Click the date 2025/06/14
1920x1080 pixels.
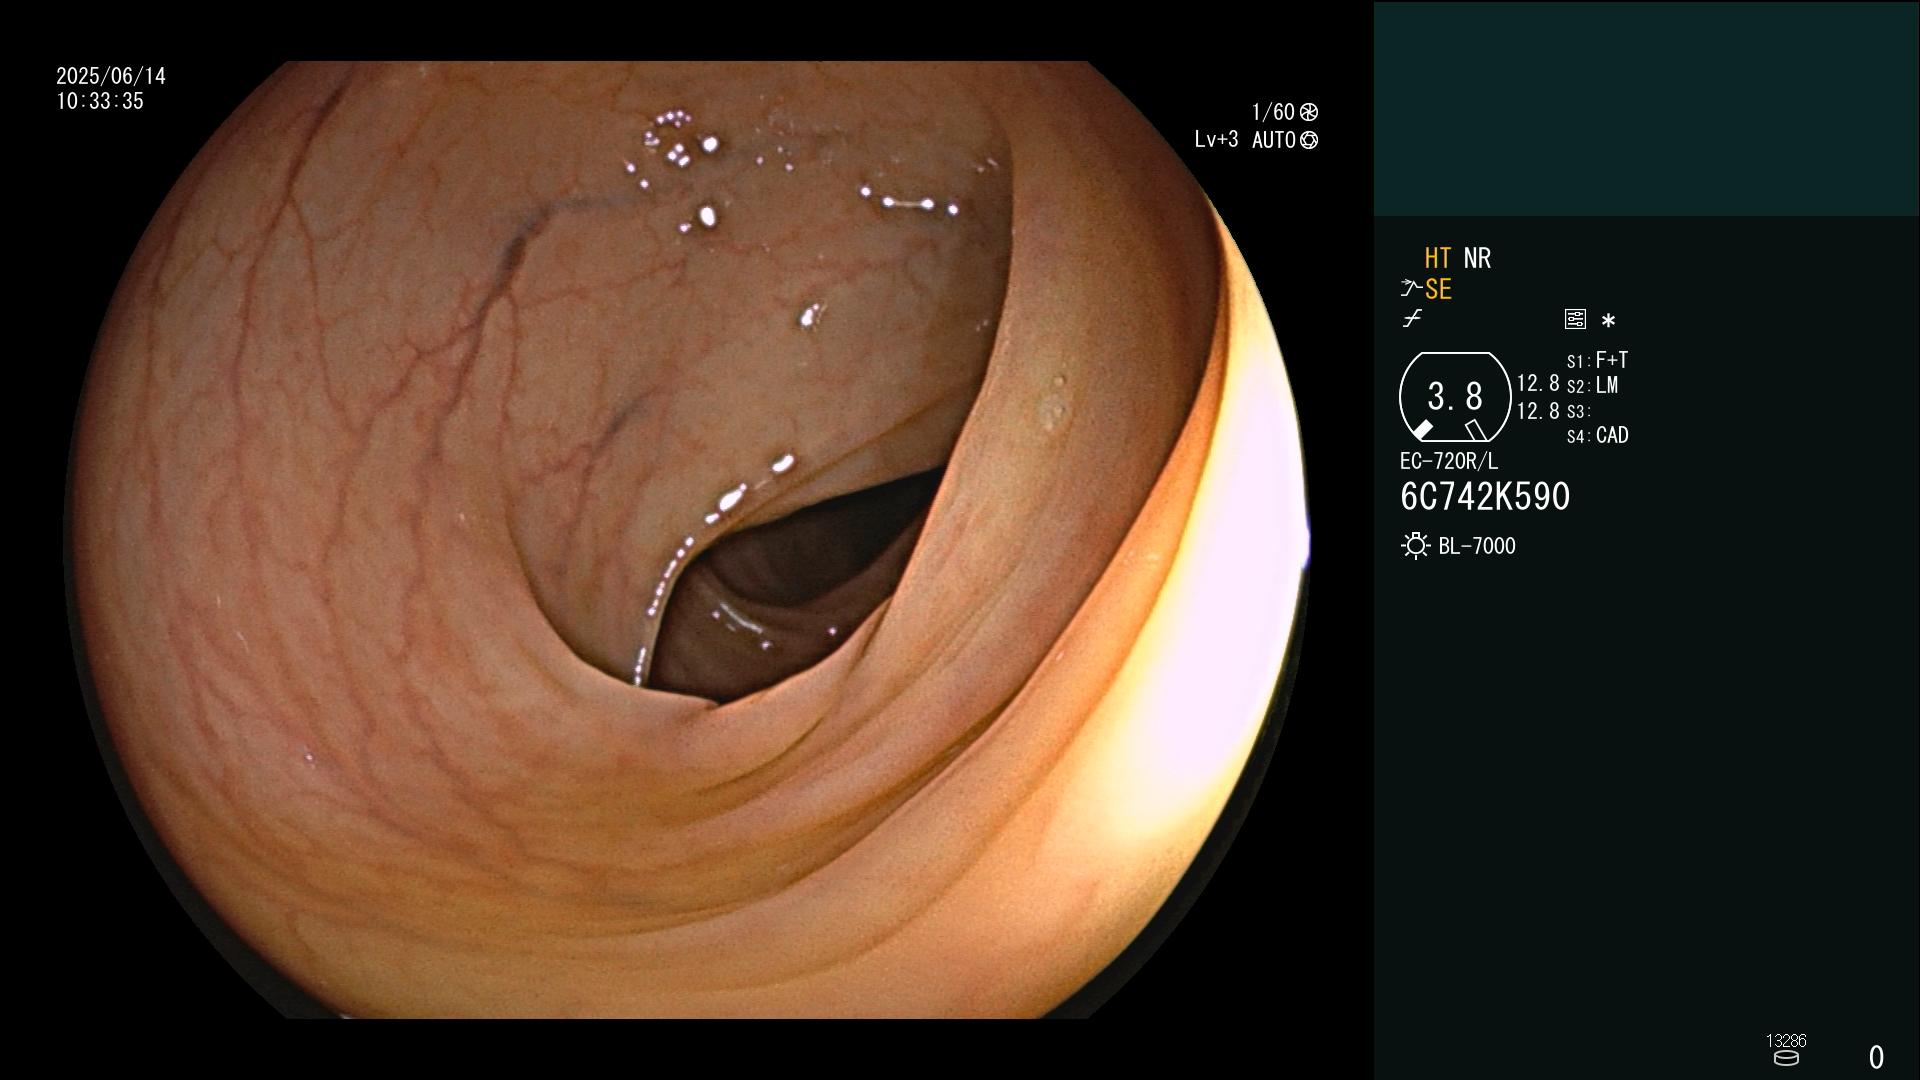tap(111, 77)
